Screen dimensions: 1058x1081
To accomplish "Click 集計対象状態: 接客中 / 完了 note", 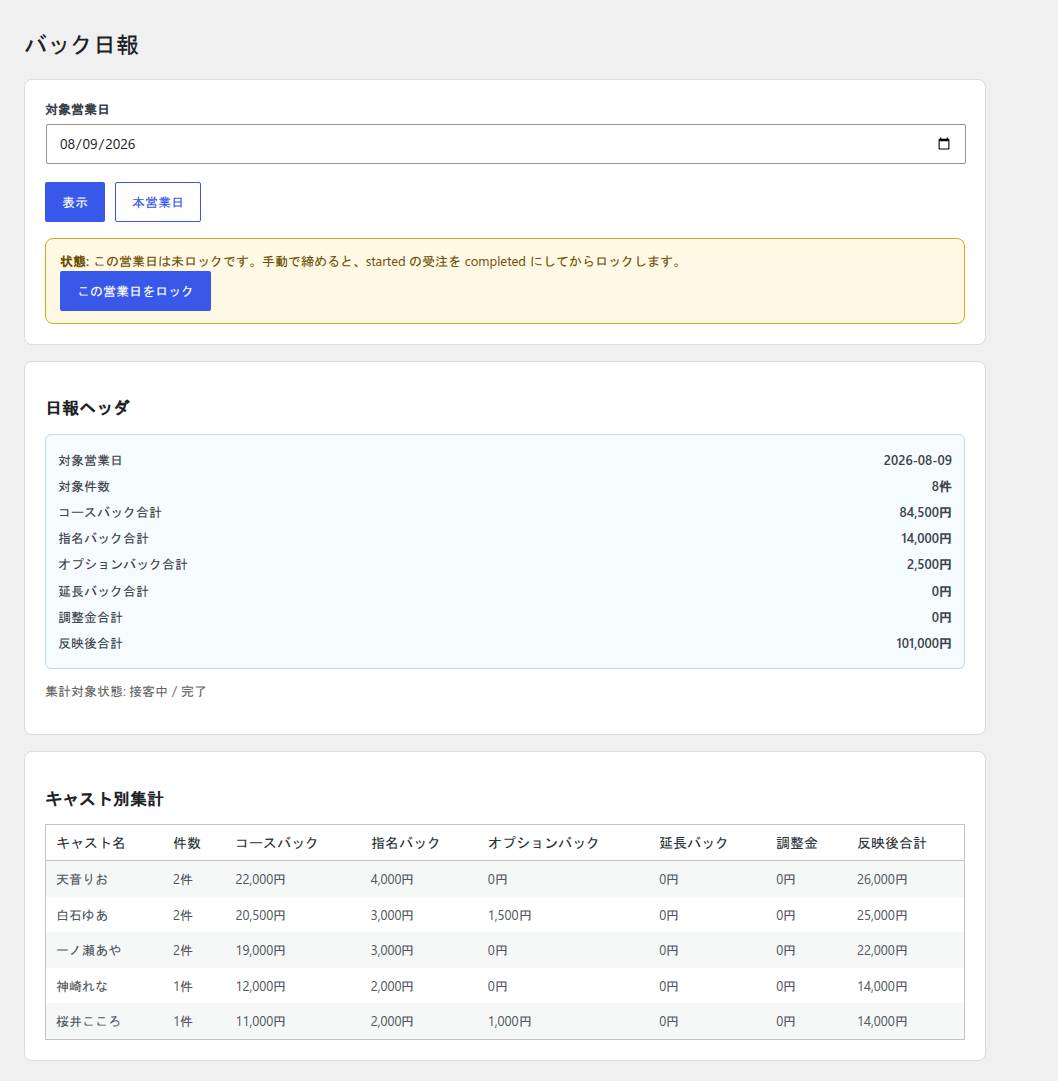I will coord(126,691).
